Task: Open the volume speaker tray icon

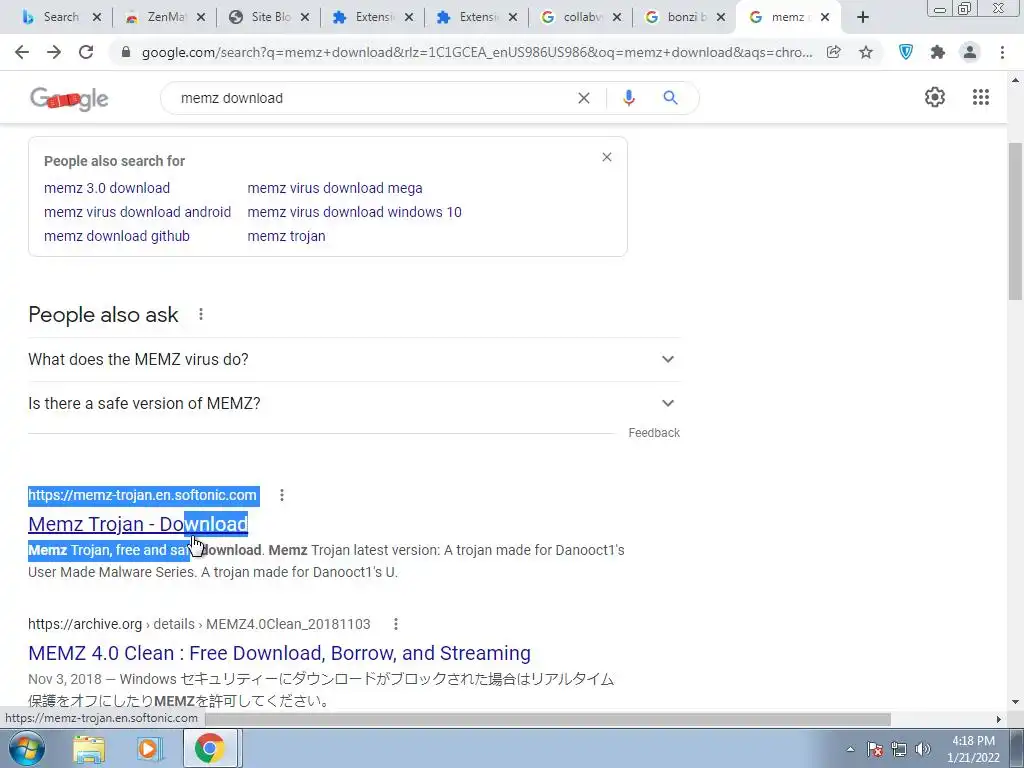Action: pyautogui.click(x=922, y=749)
